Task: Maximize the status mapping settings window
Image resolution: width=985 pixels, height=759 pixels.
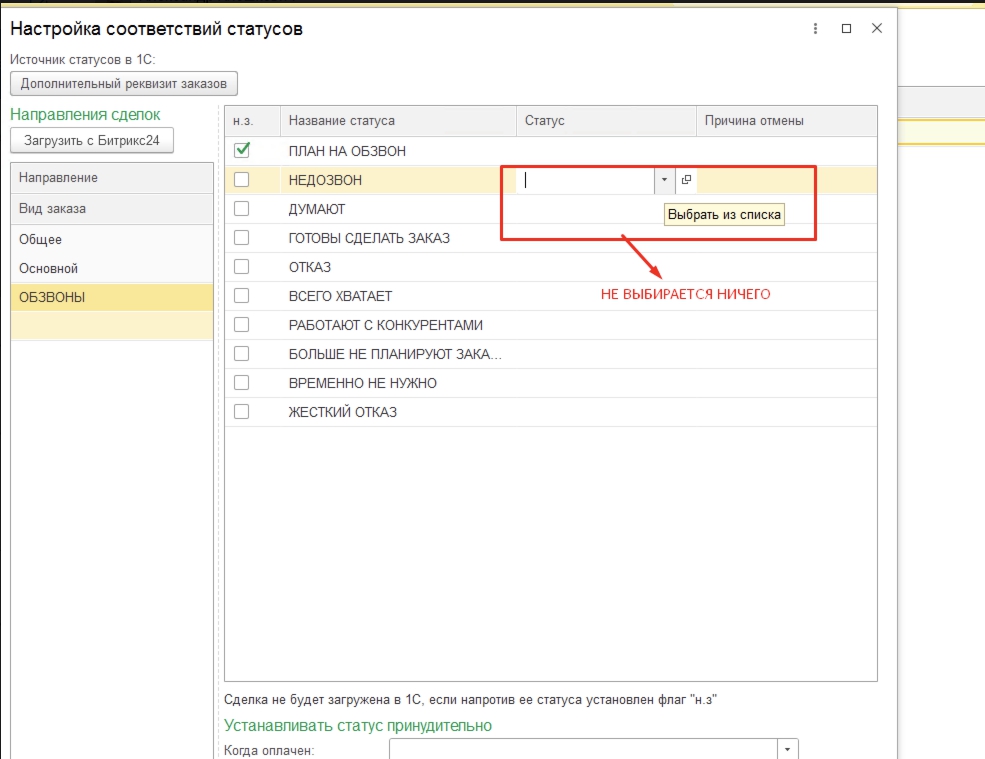Action: (x=846, y=29)
